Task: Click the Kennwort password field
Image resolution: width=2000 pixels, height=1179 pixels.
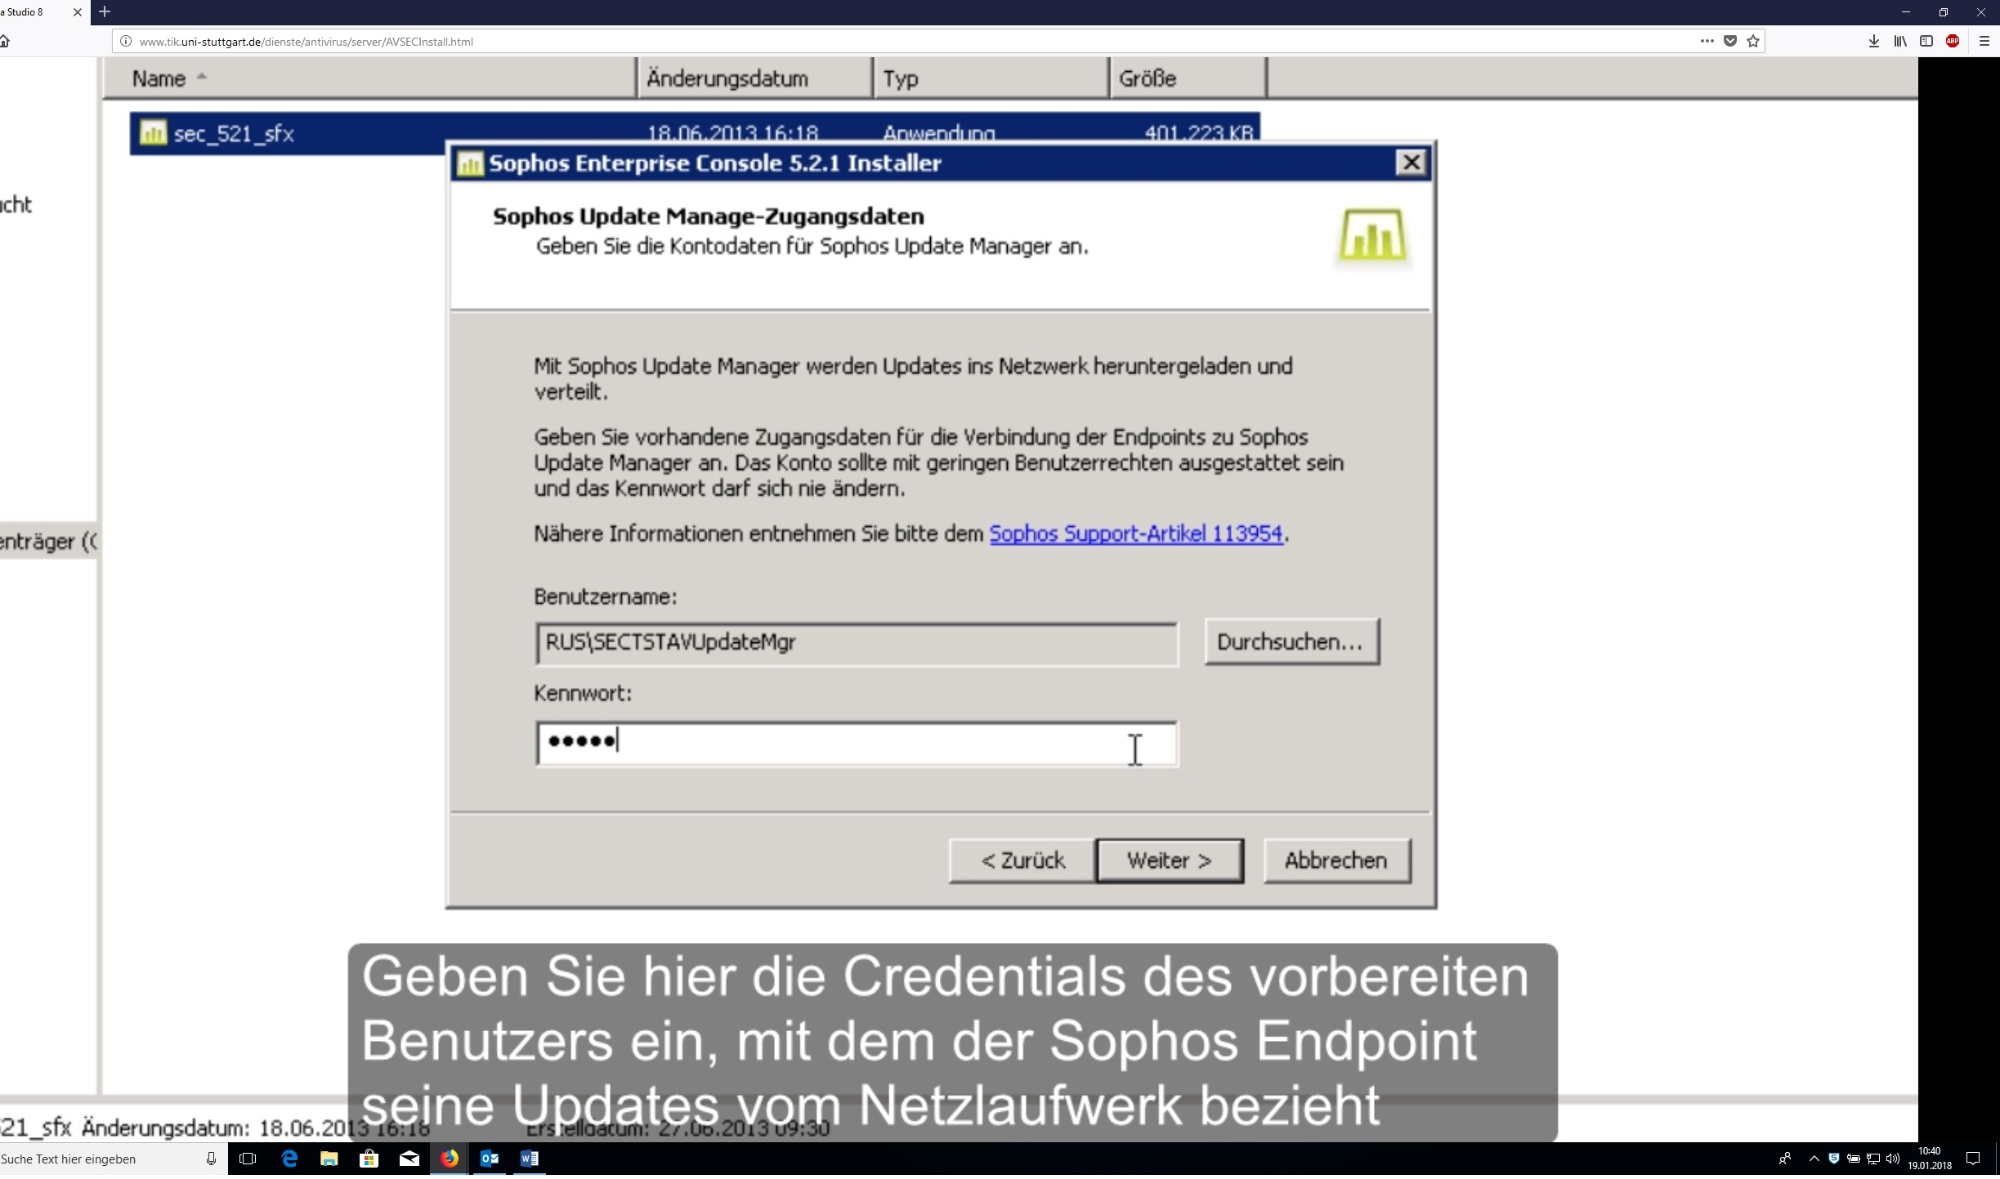Action: pyautogui.click(x=856, y=742)
